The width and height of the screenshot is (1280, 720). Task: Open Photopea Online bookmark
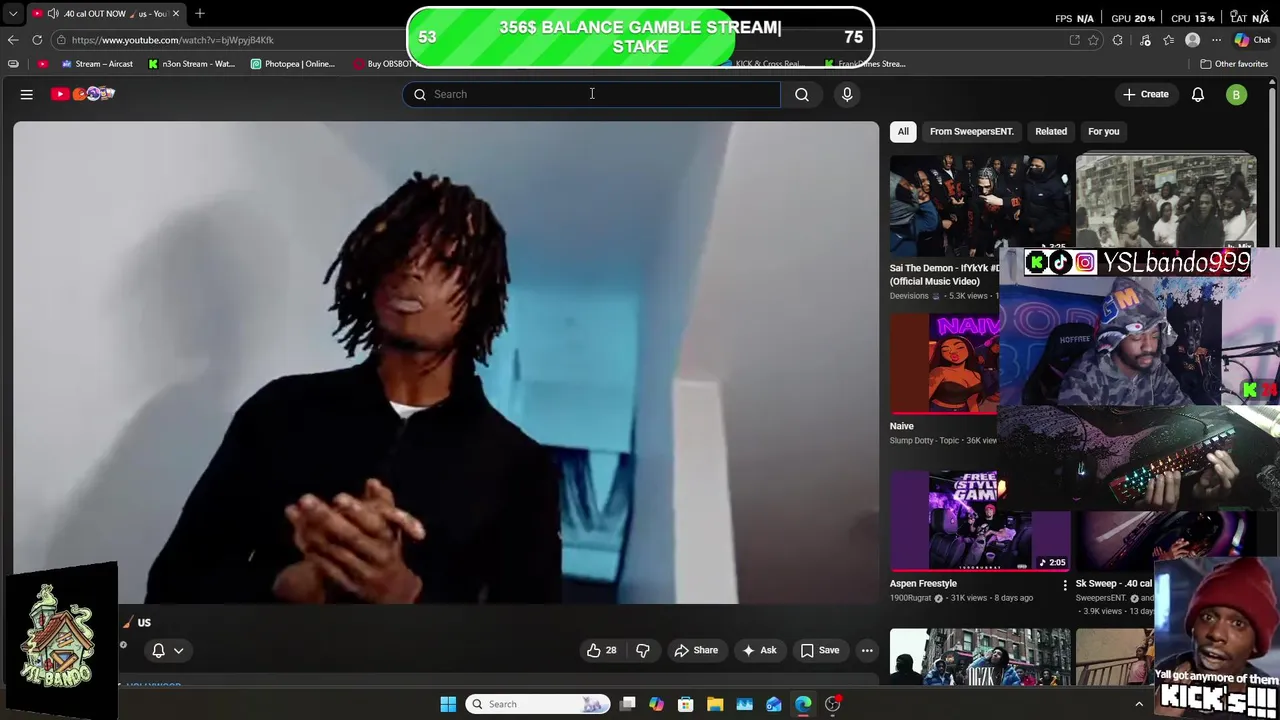[x=293, y=64]
